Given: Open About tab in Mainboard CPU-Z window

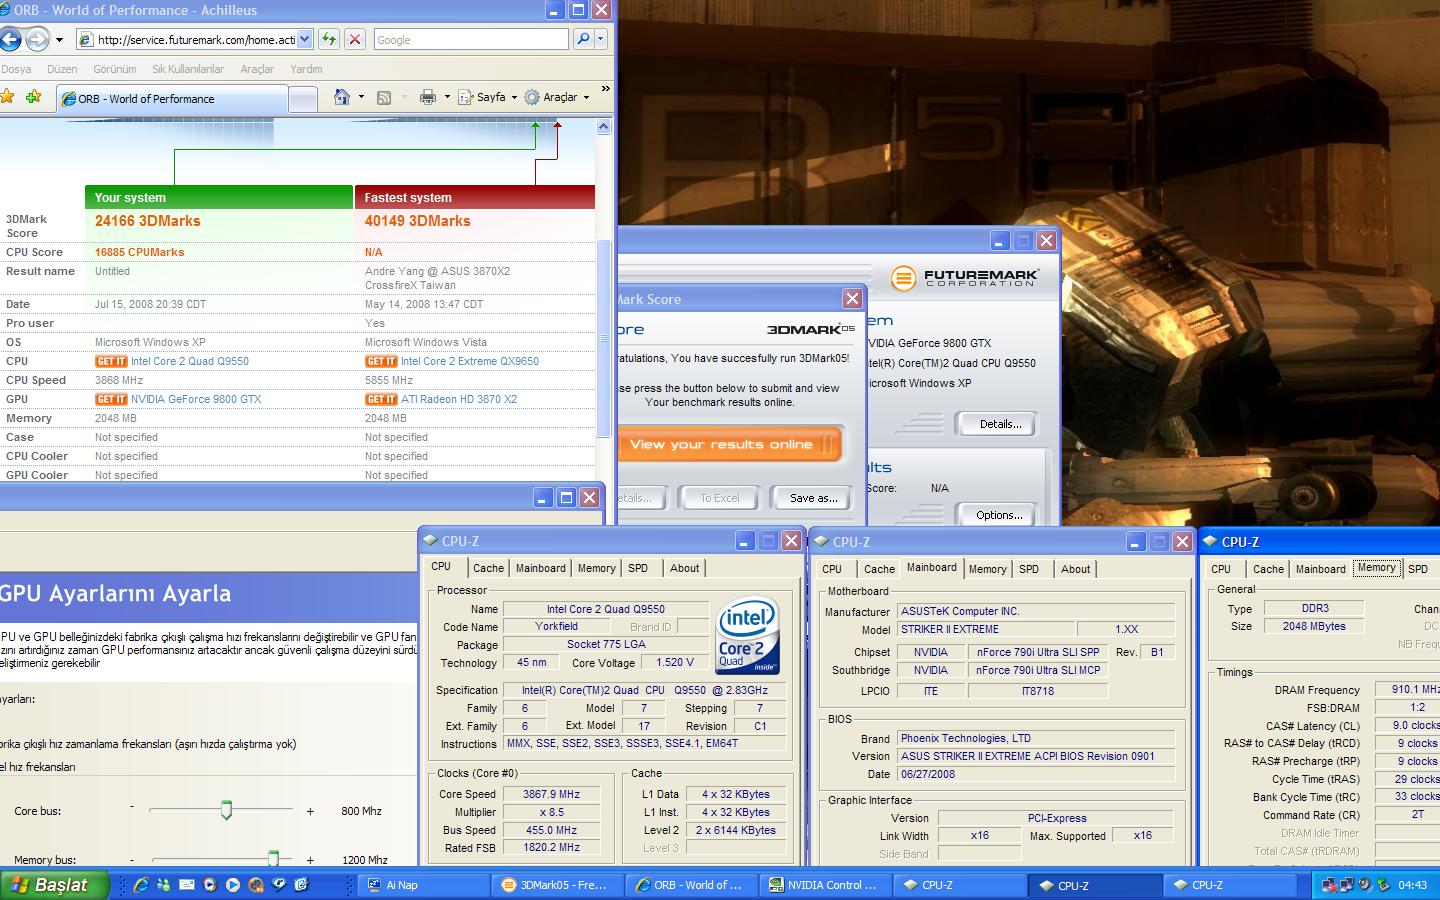Looking at the screenshot, I should [x=1075, y=569].
